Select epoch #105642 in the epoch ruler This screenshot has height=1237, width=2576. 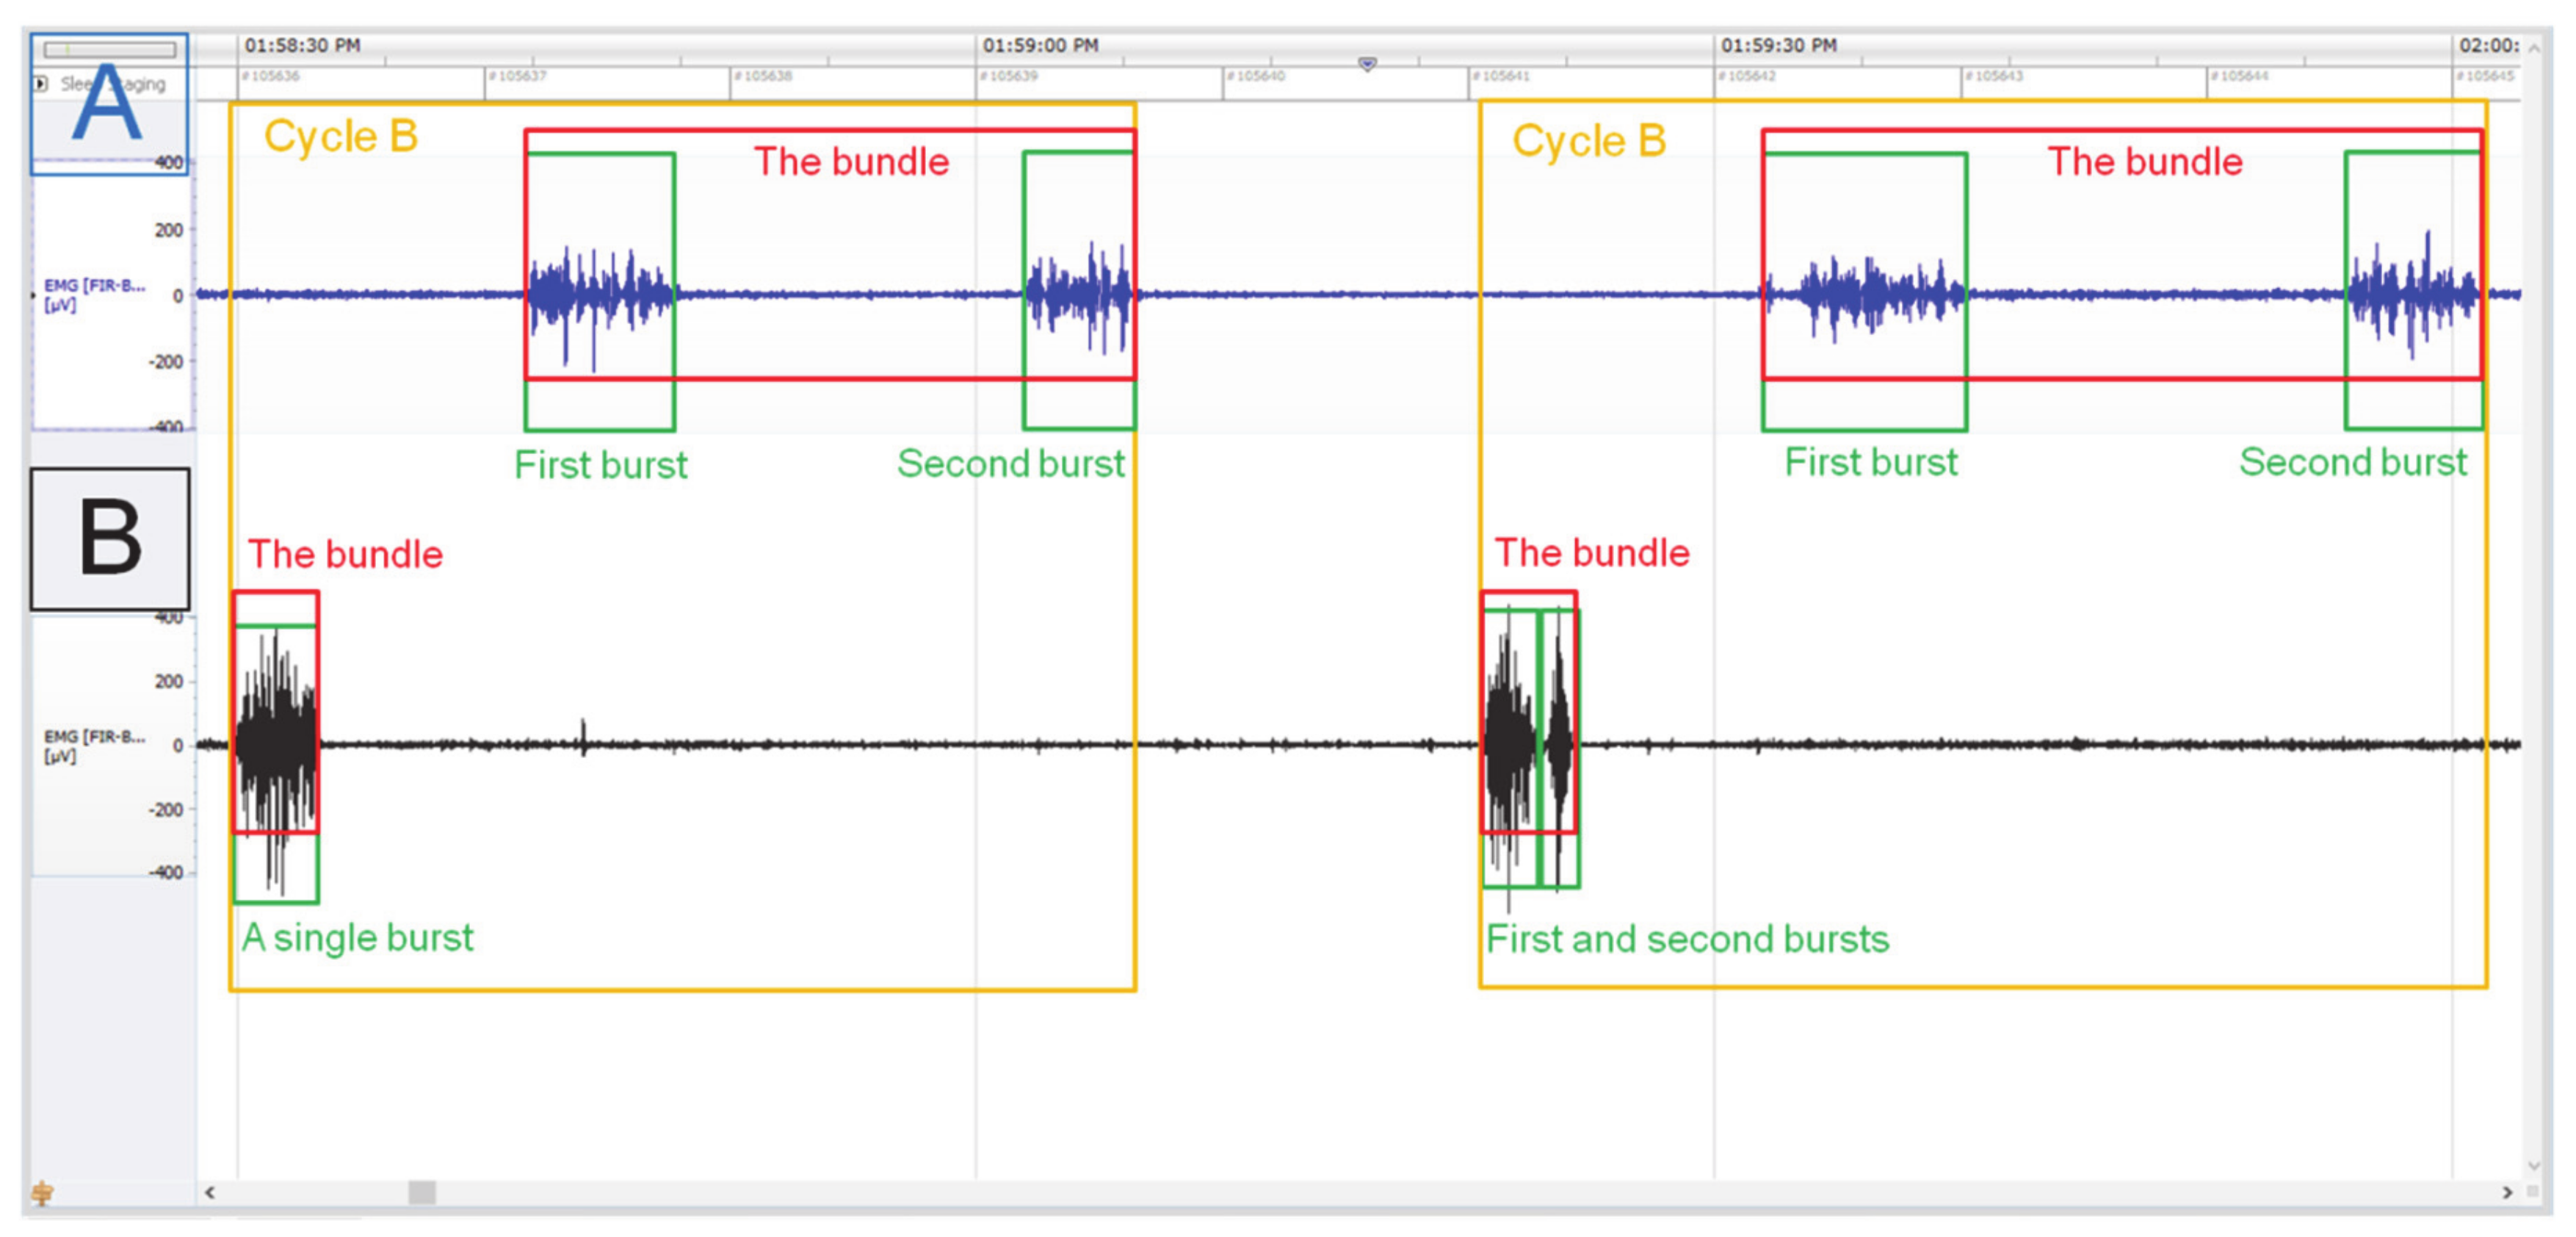pos(1747,76)
